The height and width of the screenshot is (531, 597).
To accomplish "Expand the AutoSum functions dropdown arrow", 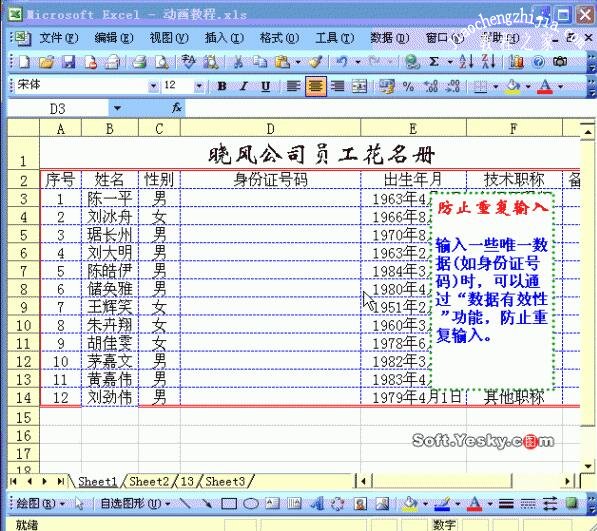I will [450, 62].
